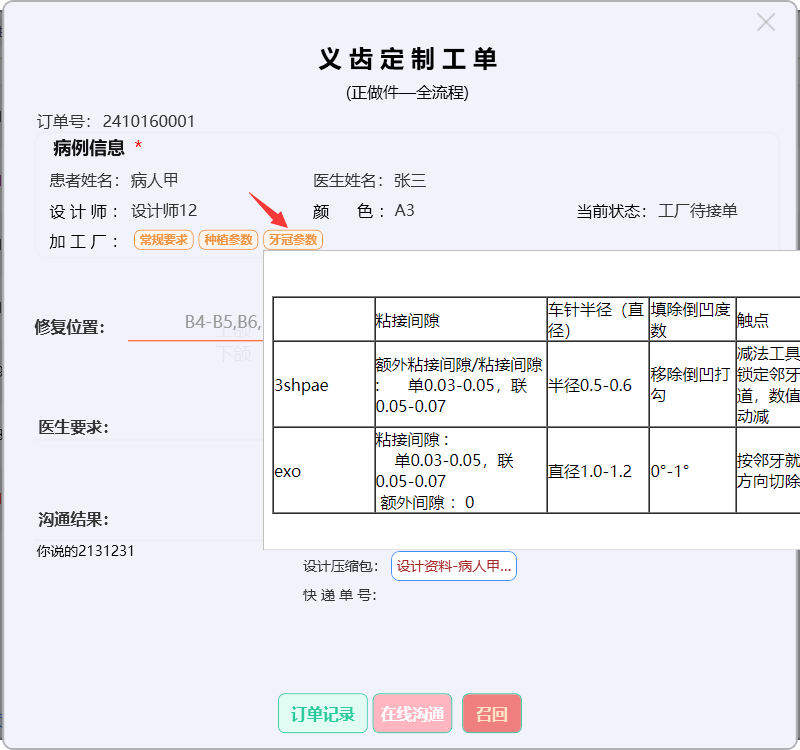Click the 直径1.0-1.2 table cell
The image size is (800, 750).
(590, 471)
